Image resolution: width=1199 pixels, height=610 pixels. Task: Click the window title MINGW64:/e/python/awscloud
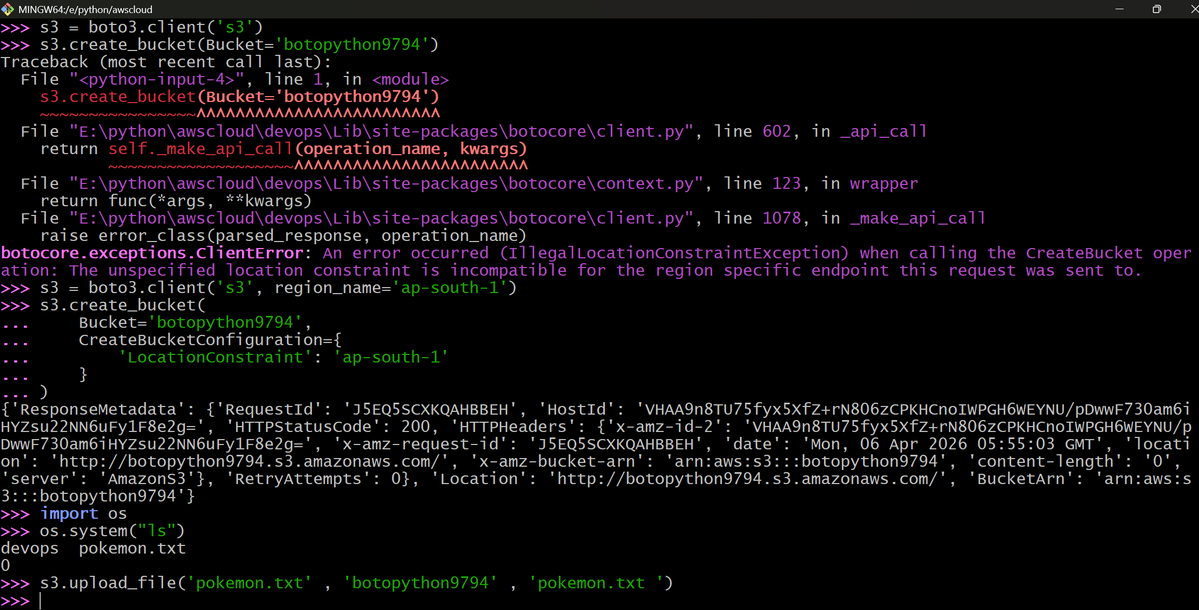85,9
